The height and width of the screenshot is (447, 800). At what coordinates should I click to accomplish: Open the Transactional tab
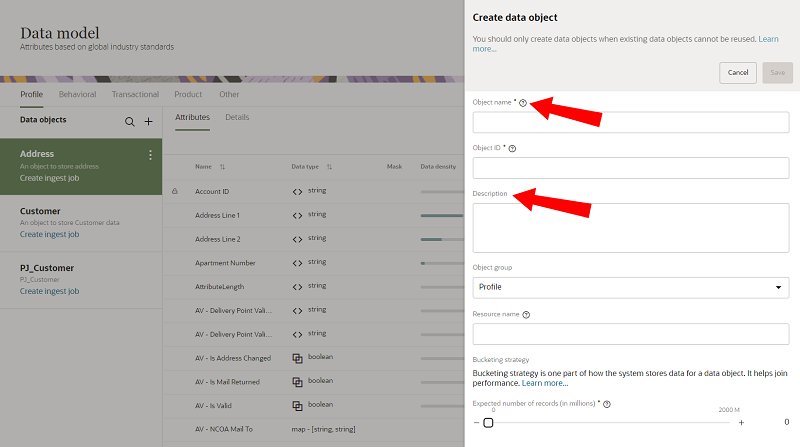click(x=135, y=94)
